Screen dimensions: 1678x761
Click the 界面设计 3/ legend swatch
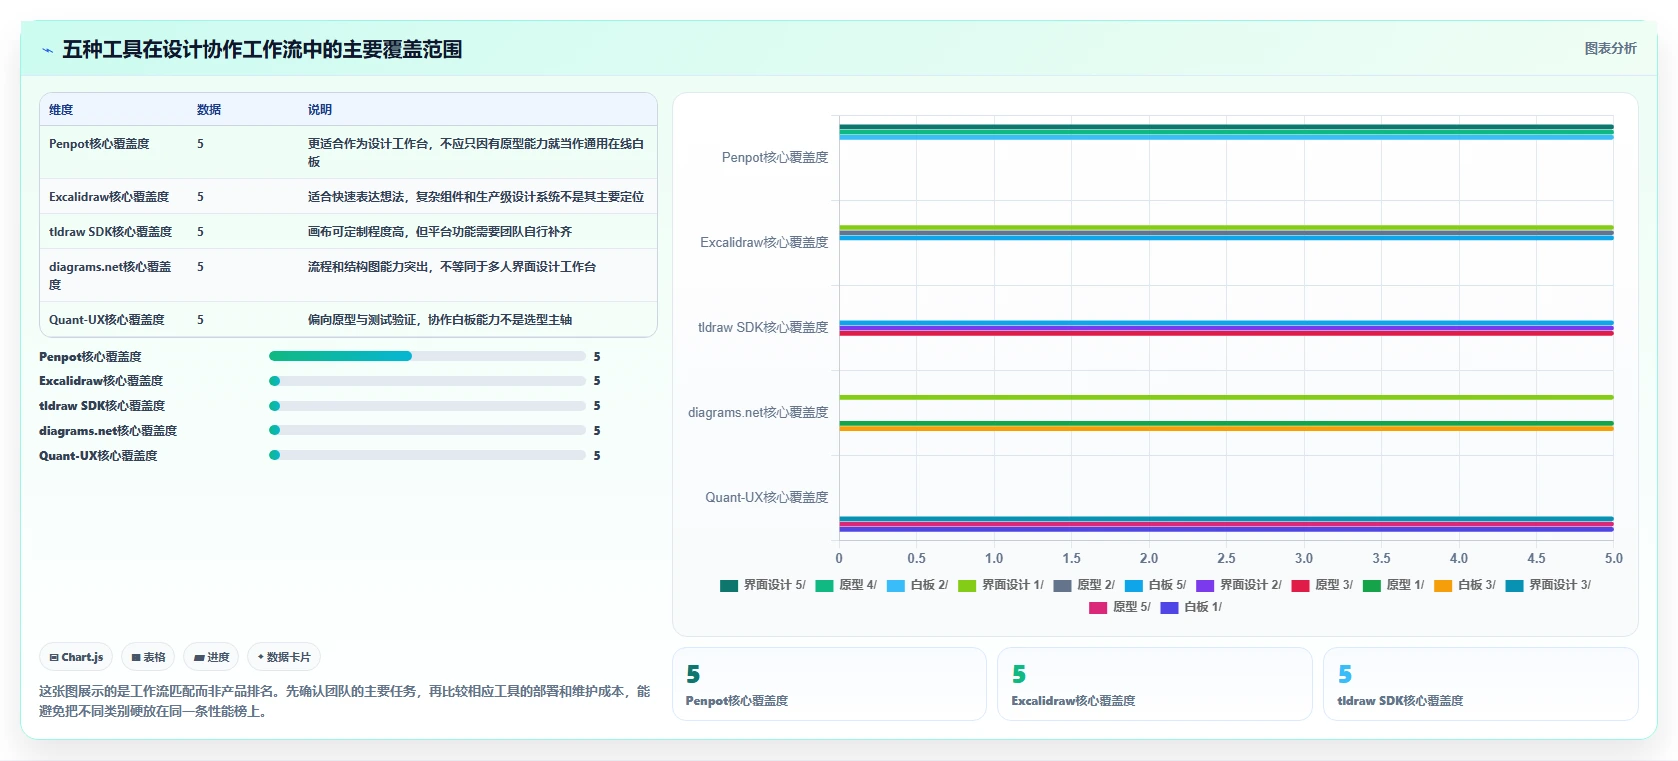point(1514,586)
